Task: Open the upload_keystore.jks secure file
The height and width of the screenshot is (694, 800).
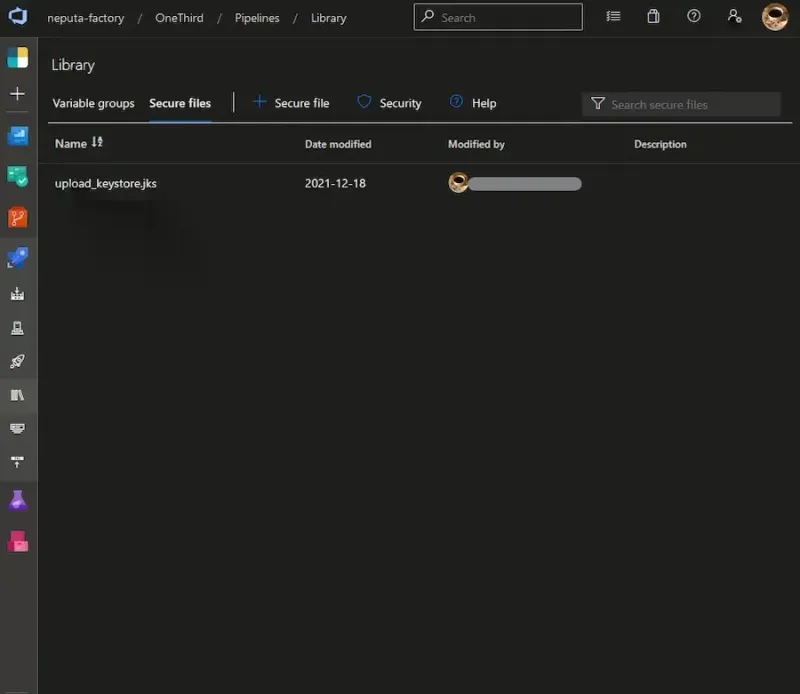Action: point(105,183)
